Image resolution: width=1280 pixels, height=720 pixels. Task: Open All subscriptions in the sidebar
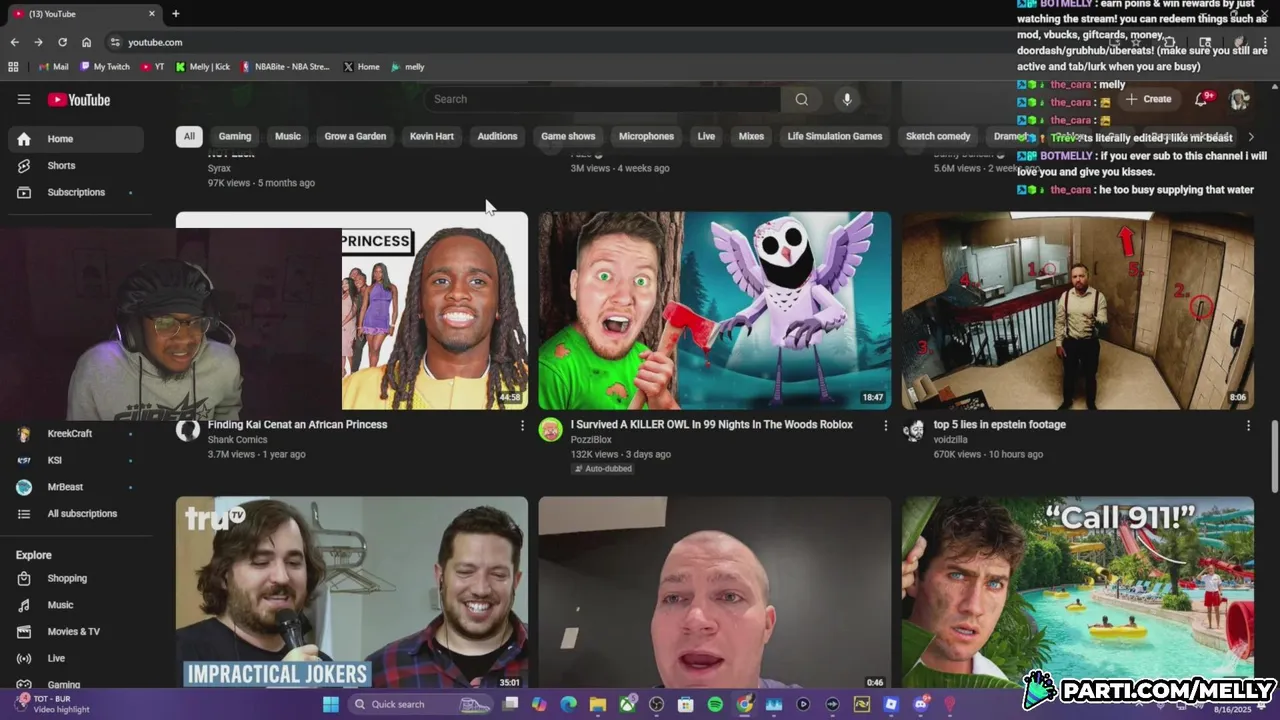75,513
